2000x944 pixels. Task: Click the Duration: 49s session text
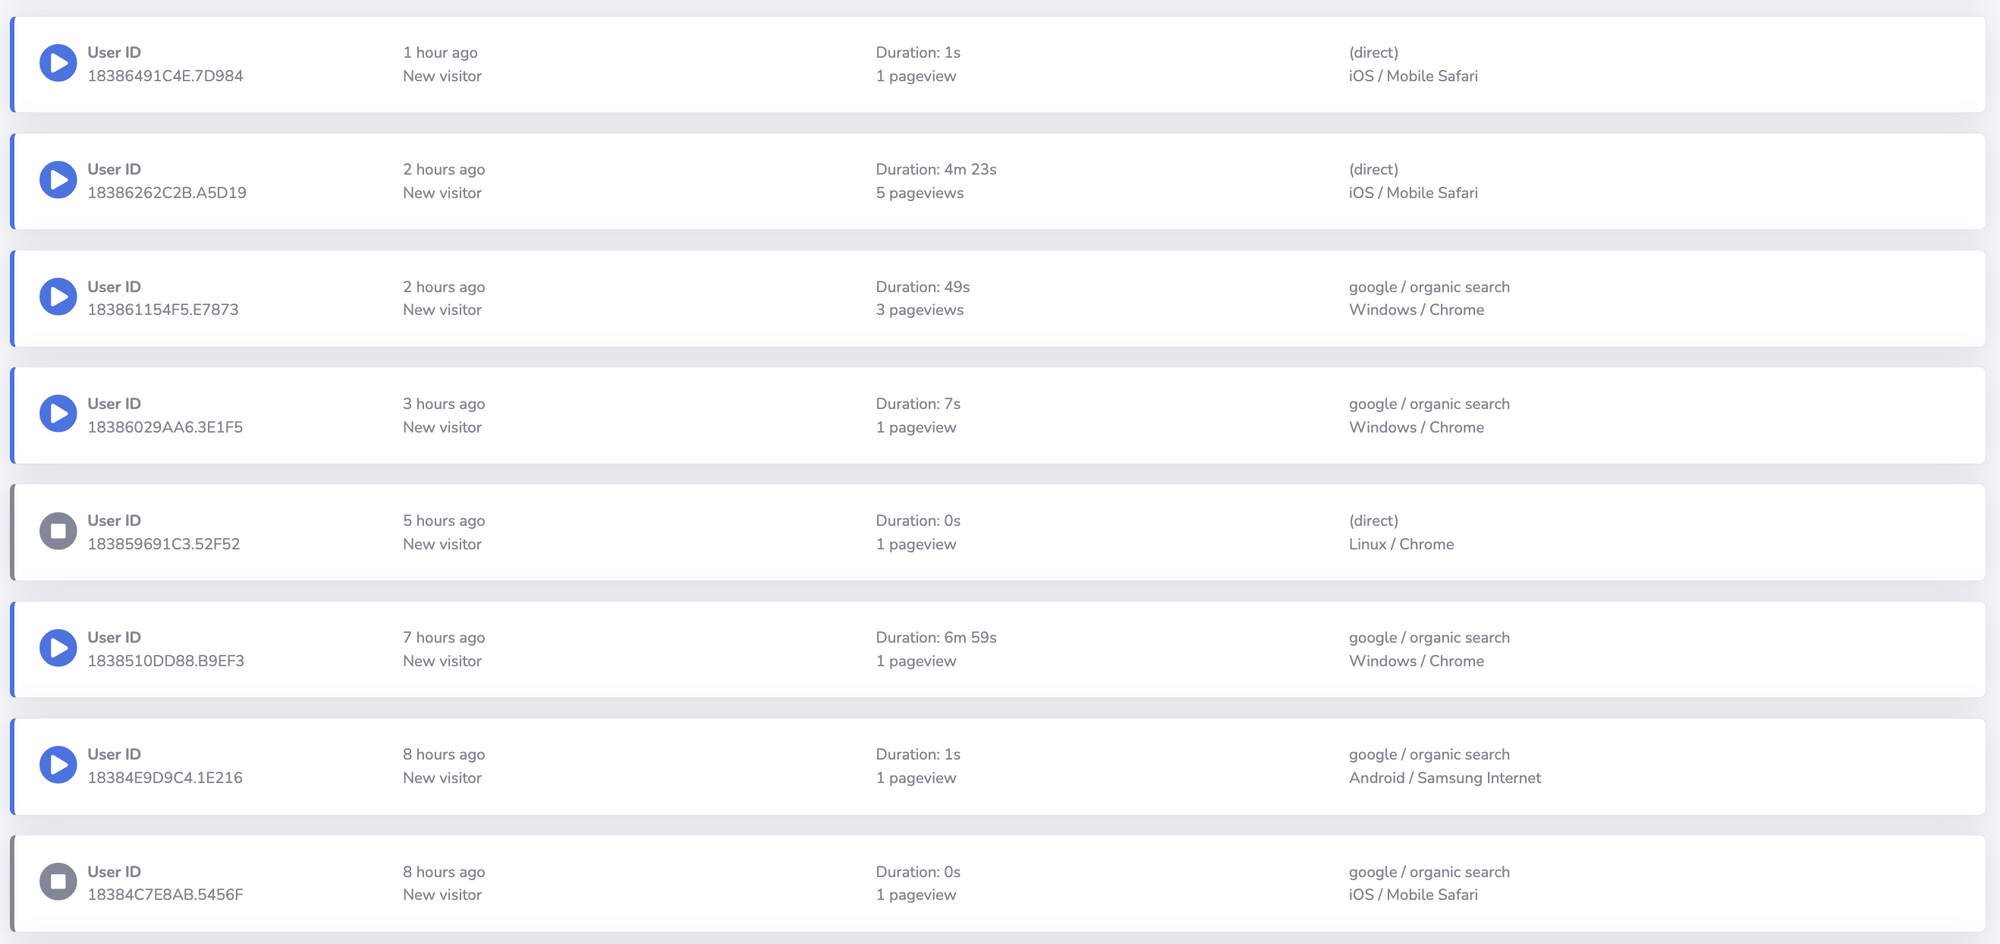tap(922, 287)
